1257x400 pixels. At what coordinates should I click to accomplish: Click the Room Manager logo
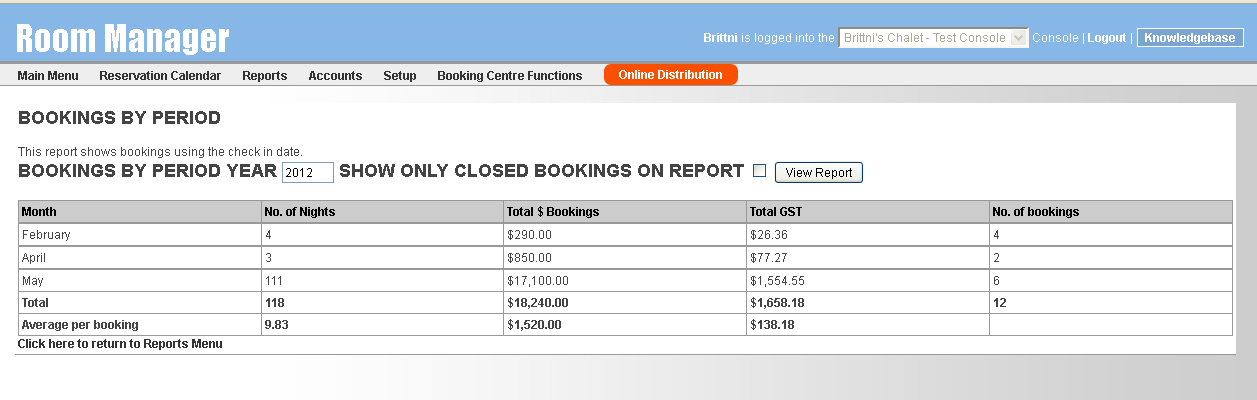(123, 38)
